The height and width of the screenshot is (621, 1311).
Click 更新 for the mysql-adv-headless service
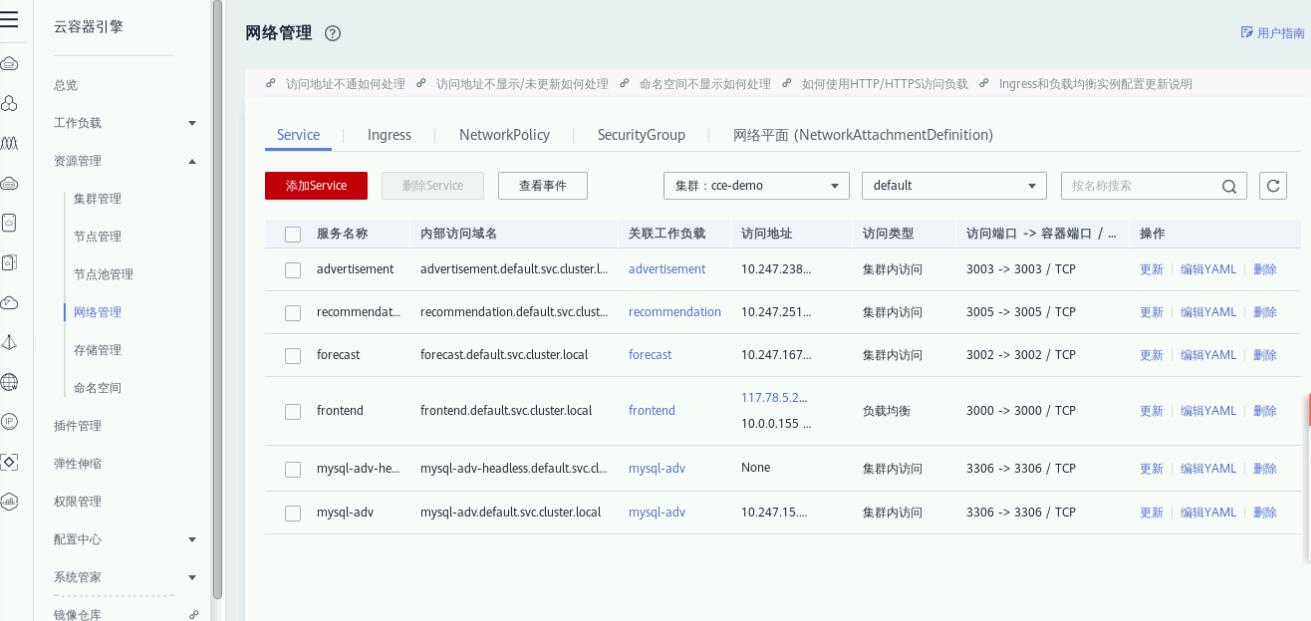[1151, 469]
